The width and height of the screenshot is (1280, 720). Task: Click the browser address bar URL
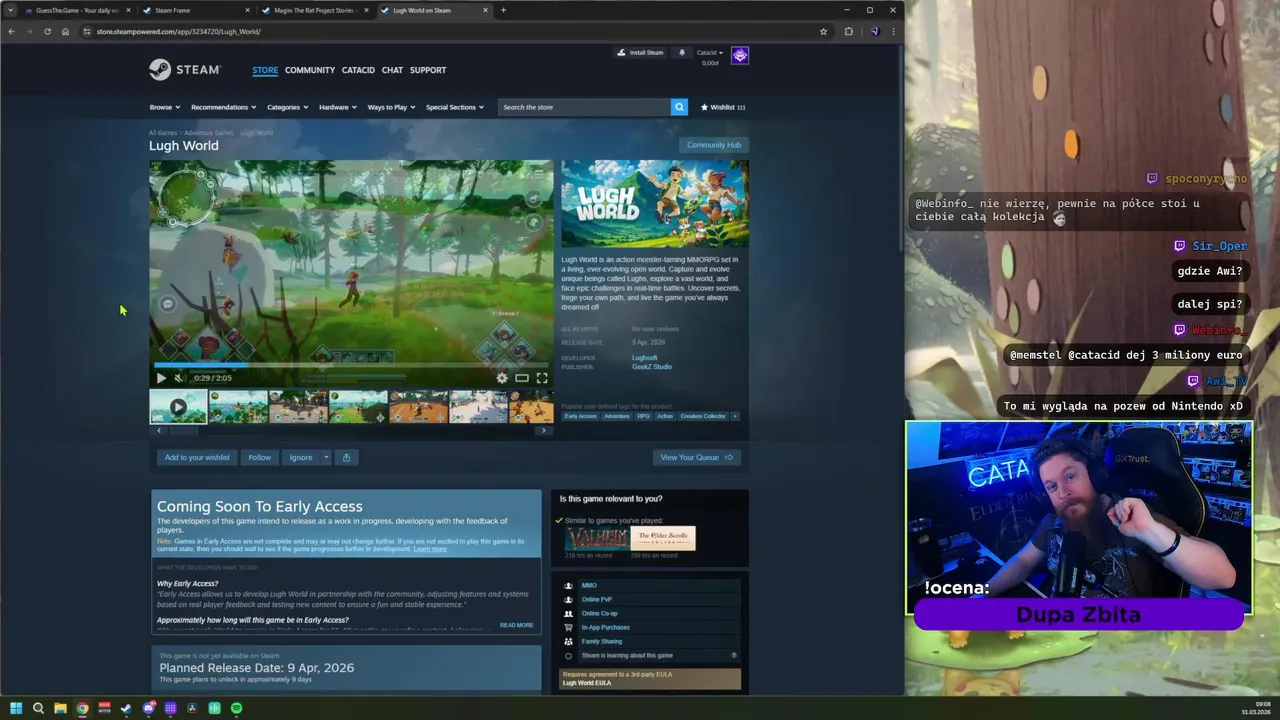[x=178, y=31]
